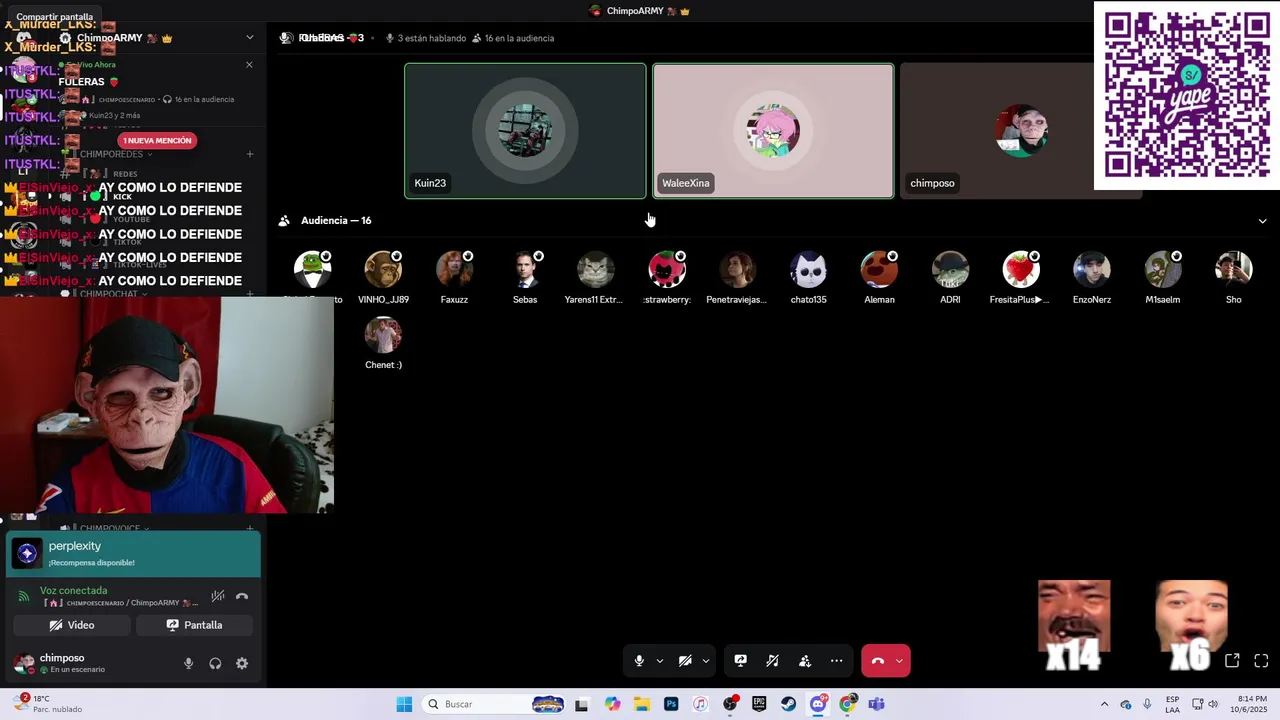Enter full screen mode
This screenshot has width=1280, height=720.
[x=1261, y=661]
